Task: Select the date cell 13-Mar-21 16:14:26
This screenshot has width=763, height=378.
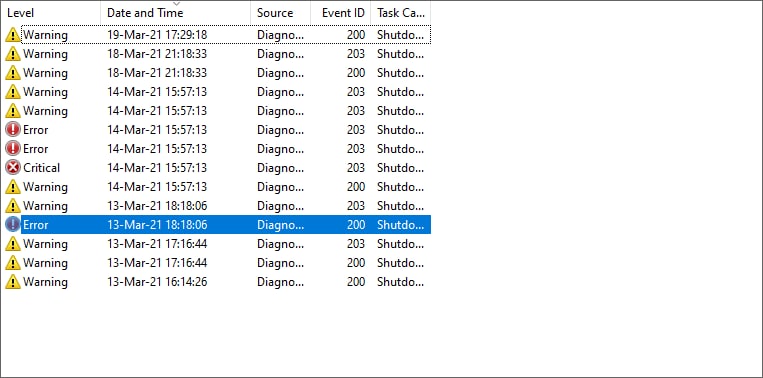Action: tap(157, 282)
